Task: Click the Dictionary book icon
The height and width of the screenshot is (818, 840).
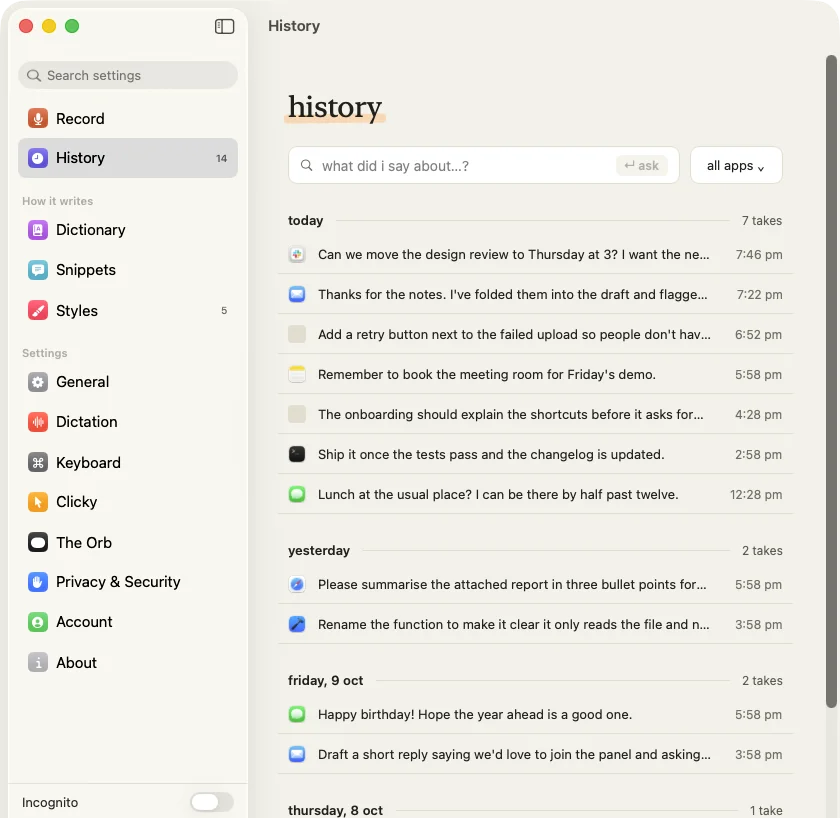Action: [x=38, y=230]
